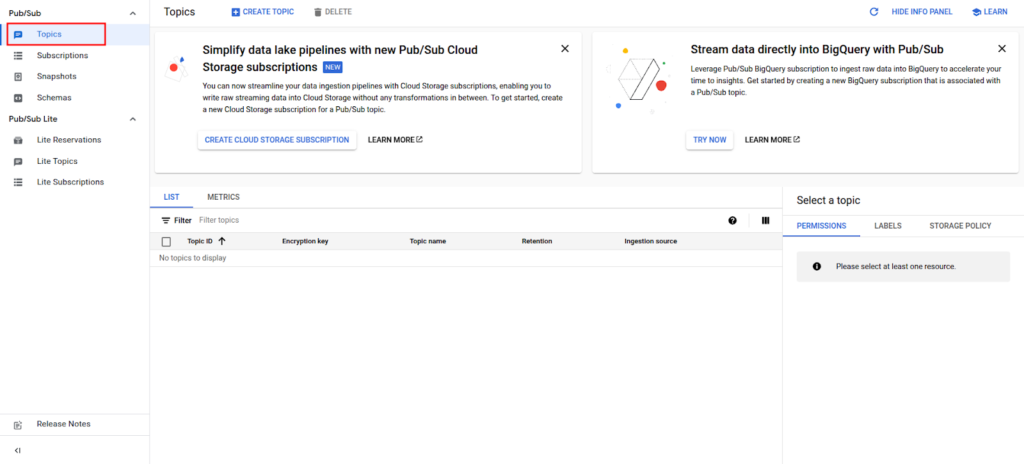The image size is (1024, 464).
Task: Open LEARN MORE link in Cloud Storage banner
Action: (395, 140)
